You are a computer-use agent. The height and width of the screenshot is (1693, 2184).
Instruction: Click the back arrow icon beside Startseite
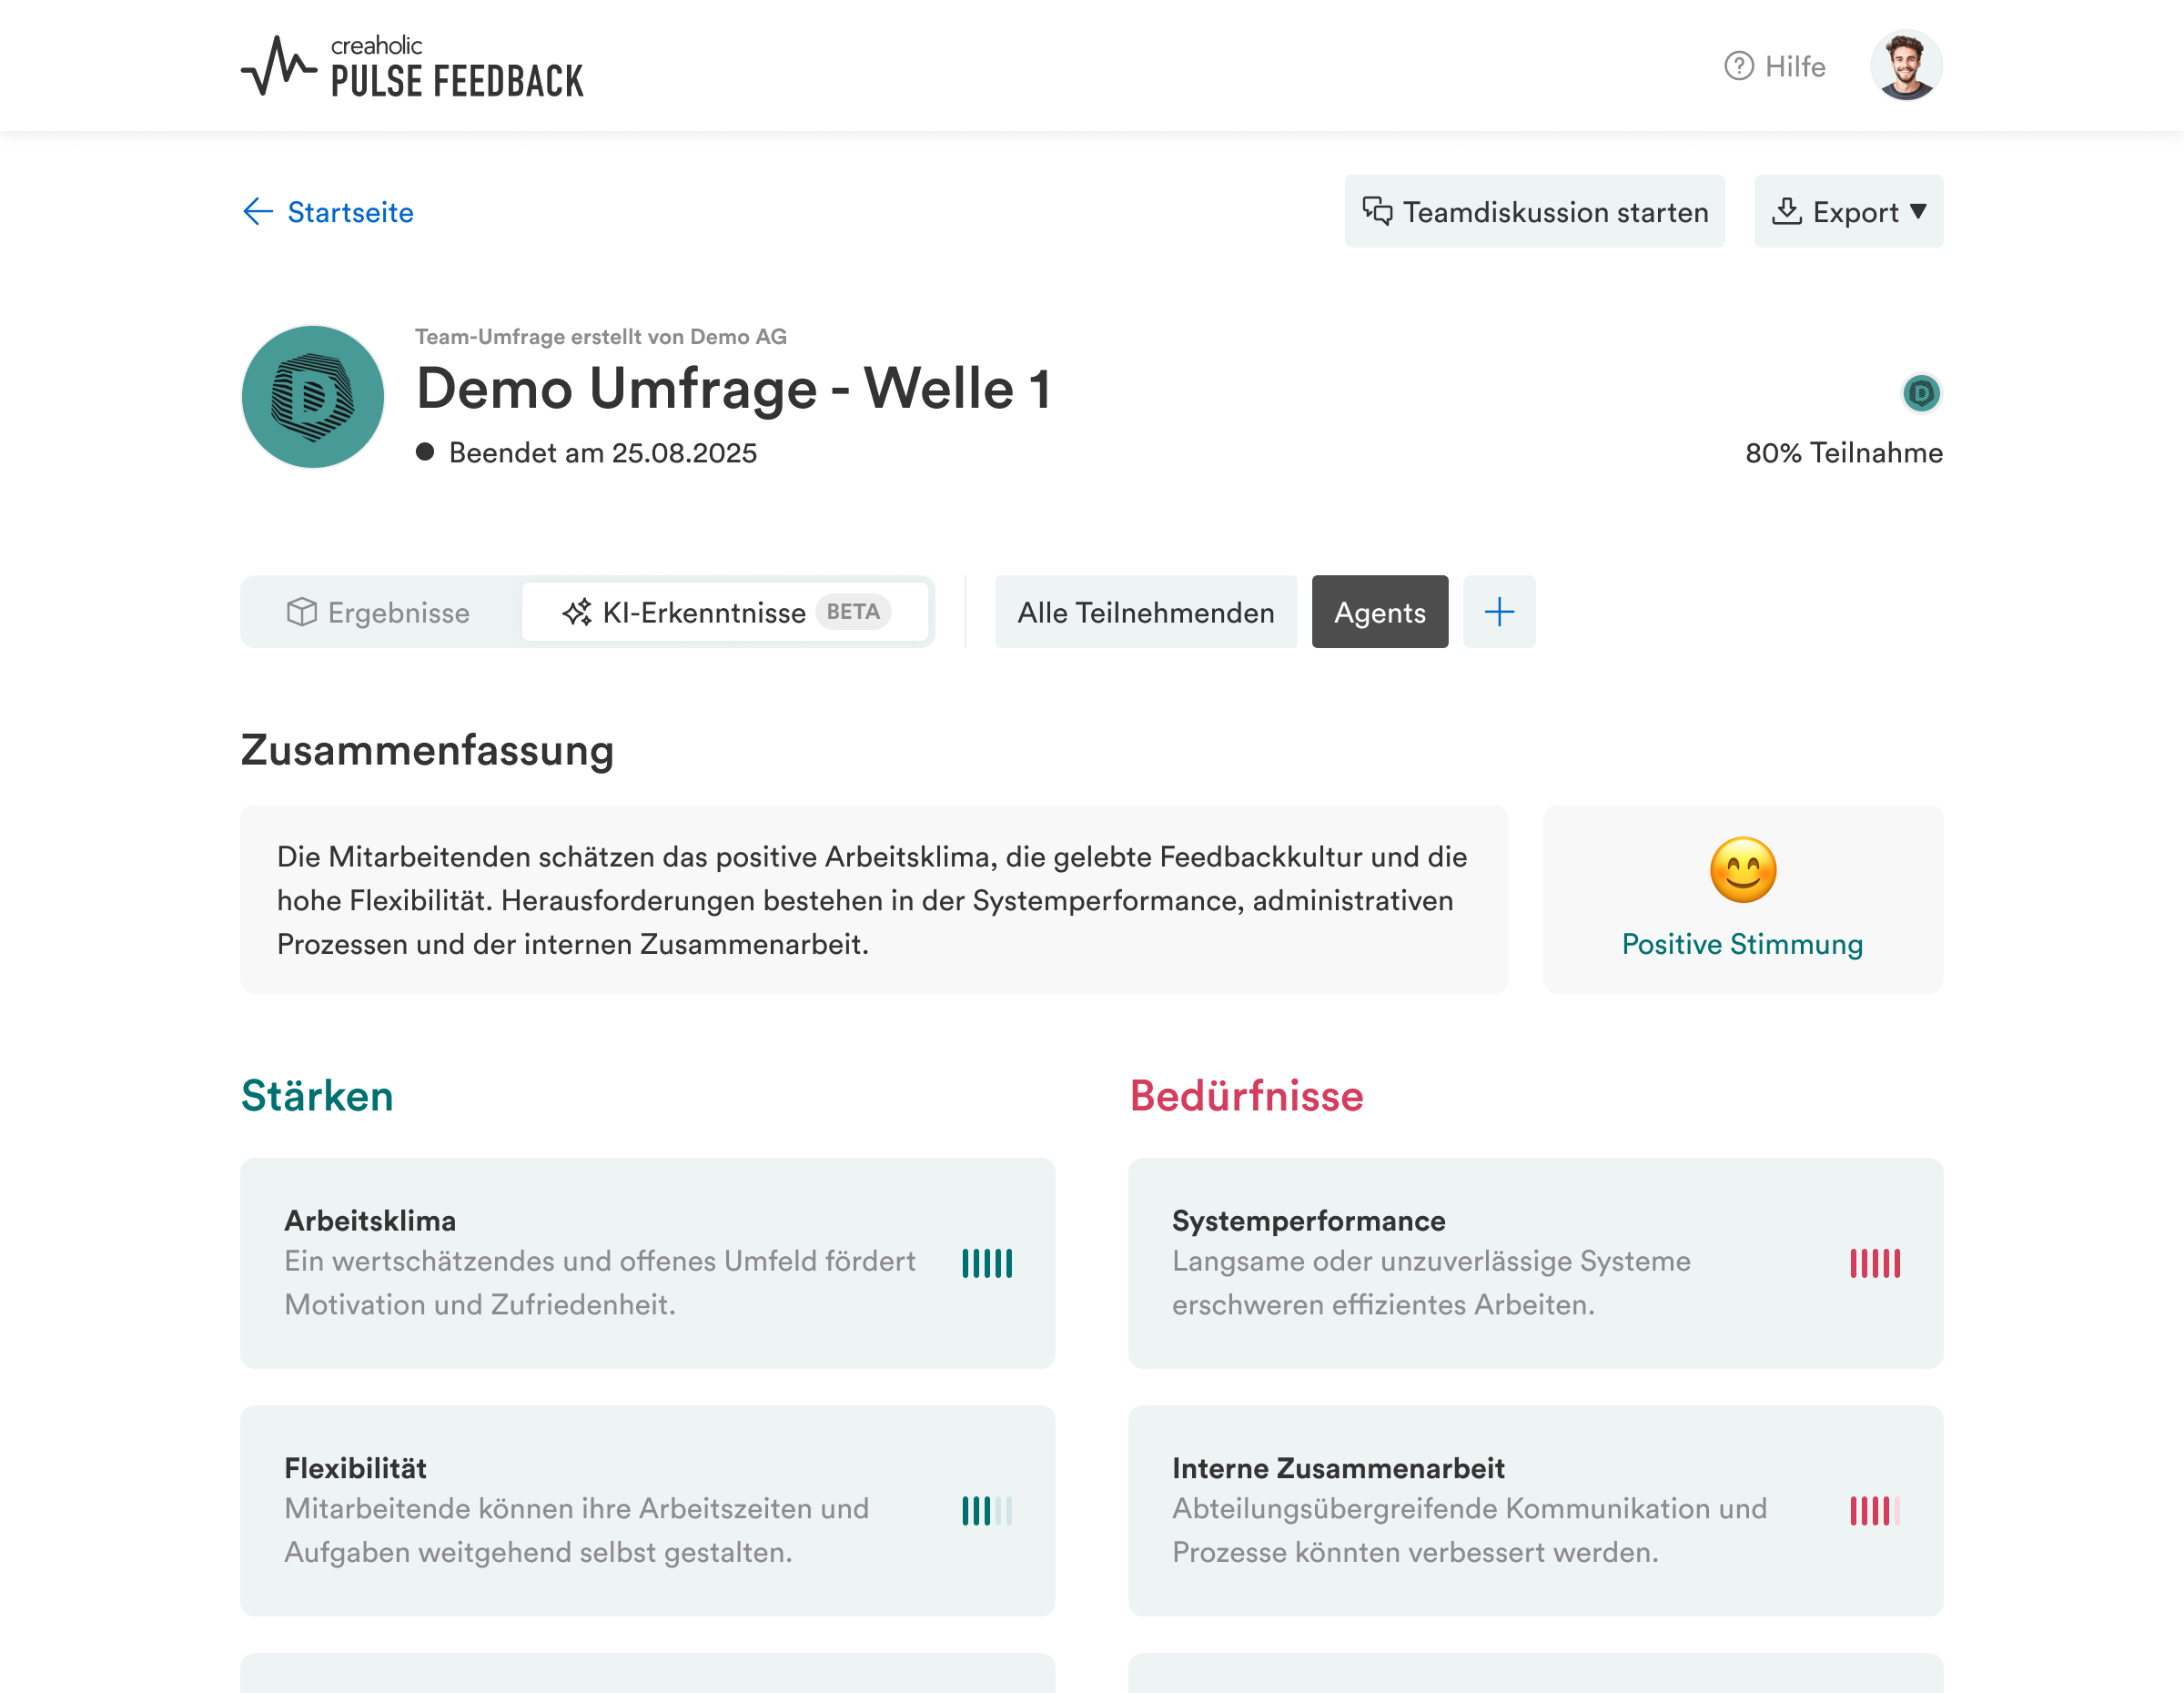click(x=258, y=212)
